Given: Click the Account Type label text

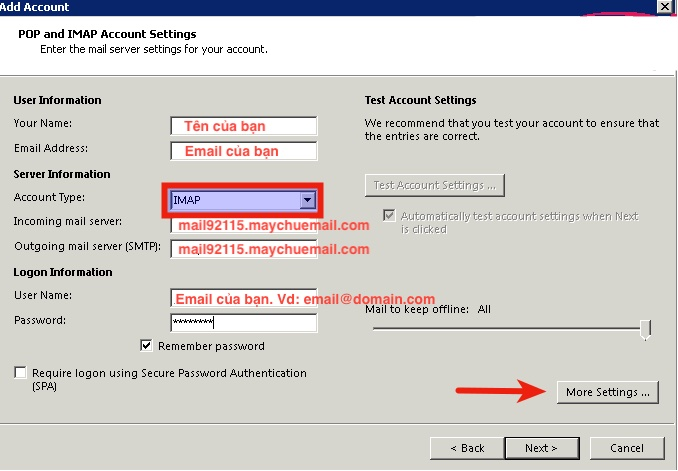Looking at the screenshot, I should pos(49,198).
